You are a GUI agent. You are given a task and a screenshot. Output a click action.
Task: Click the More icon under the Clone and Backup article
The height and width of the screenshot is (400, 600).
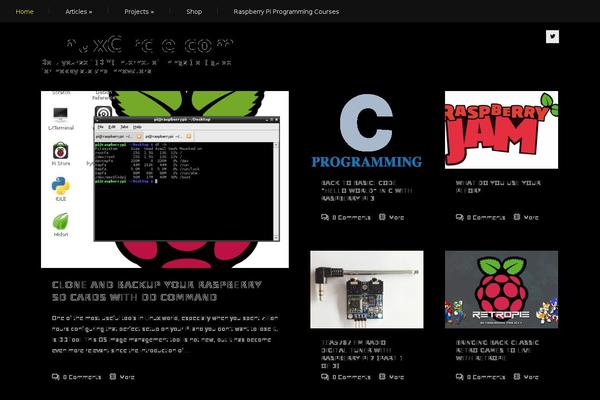113,376
